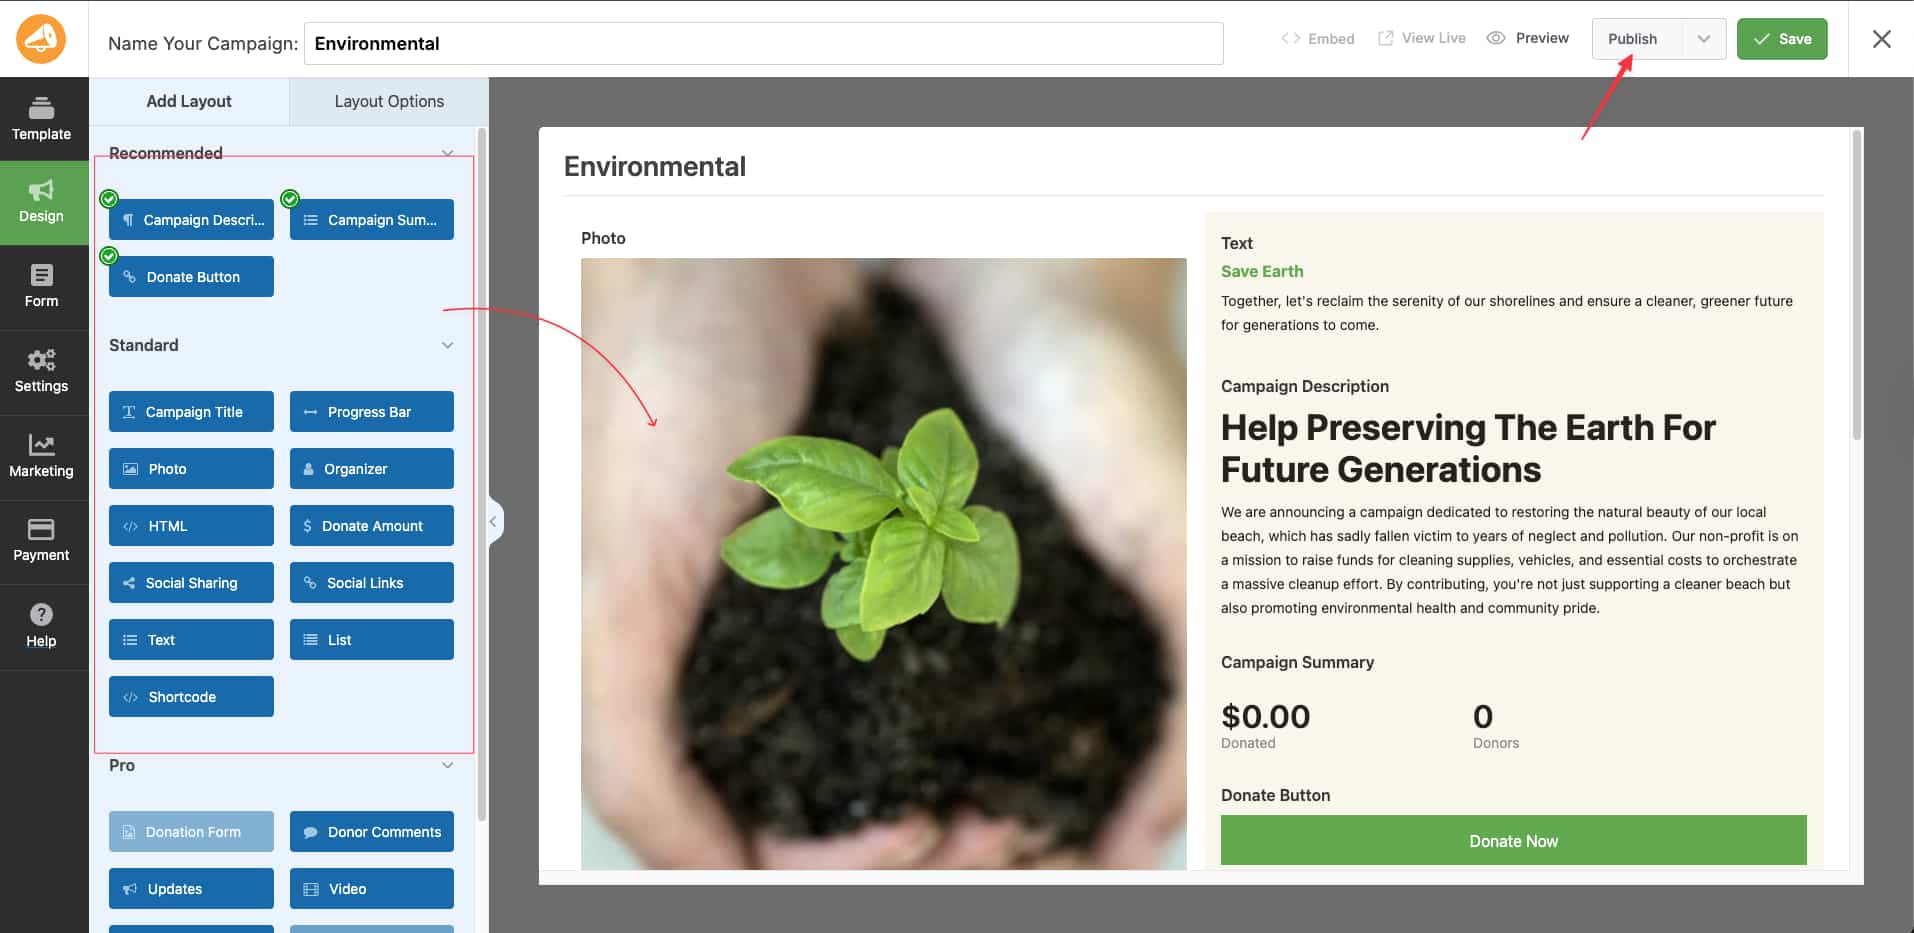
Task: Open the Marketing sidebar panel
Action: (x=41, y=457)
